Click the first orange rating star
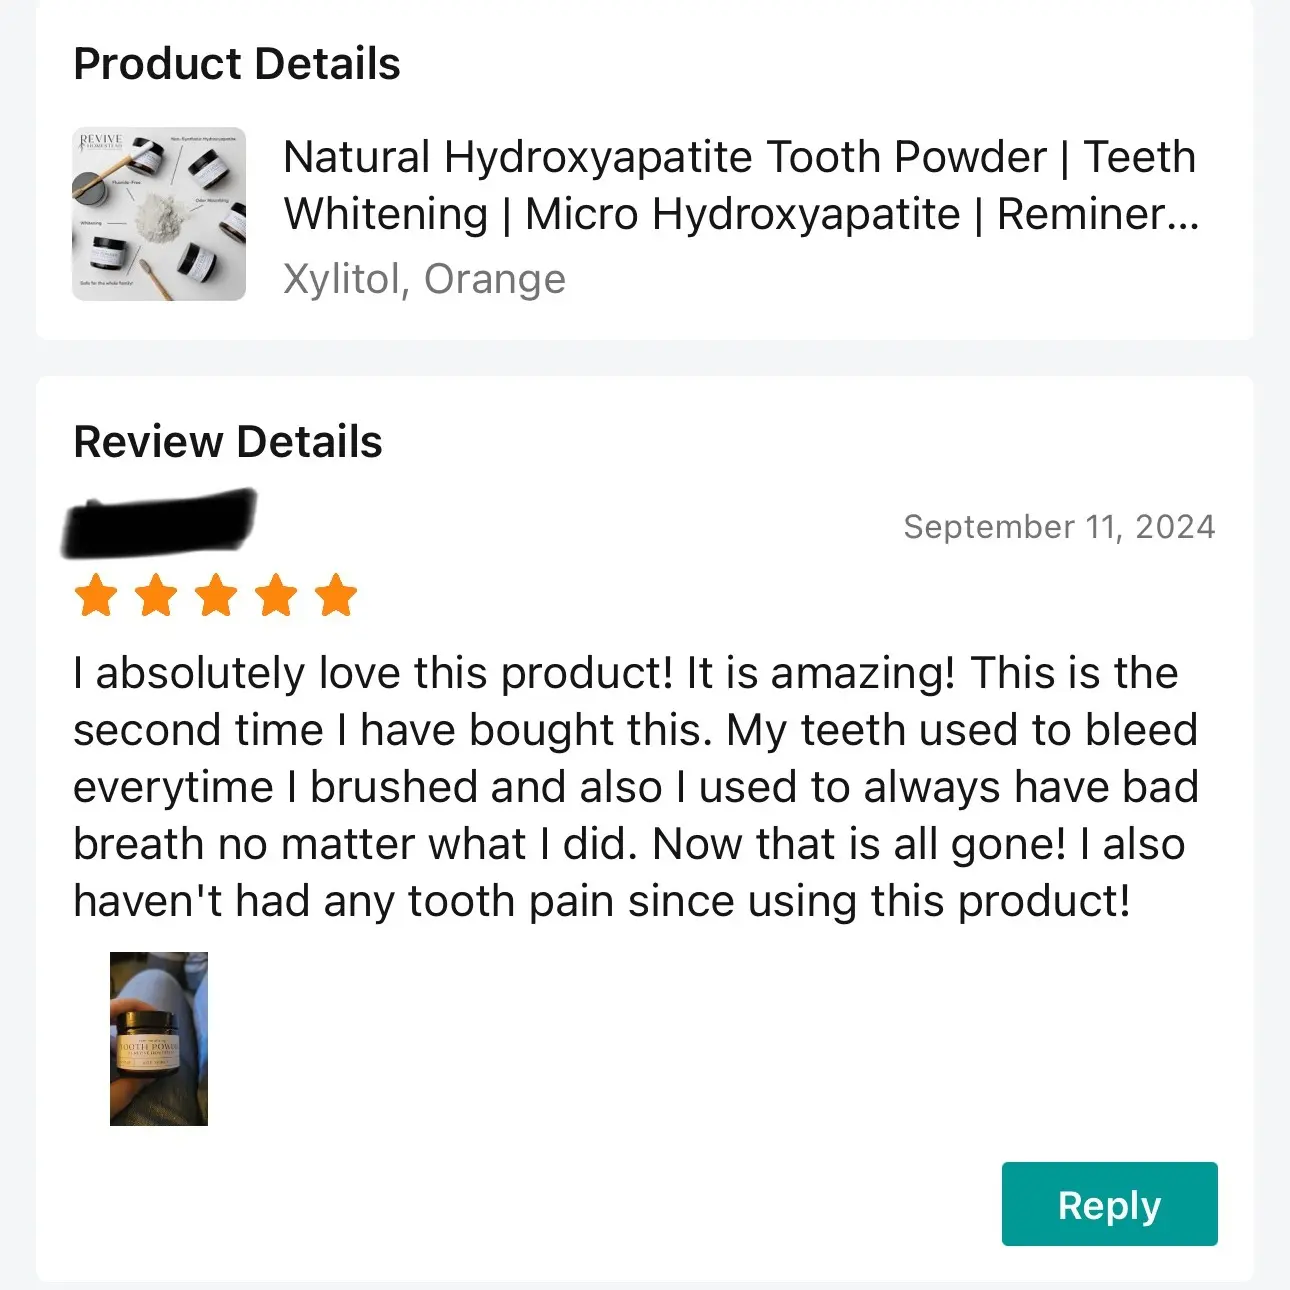The height and width of the screenshot is (1290, 1290). point(97,595)
